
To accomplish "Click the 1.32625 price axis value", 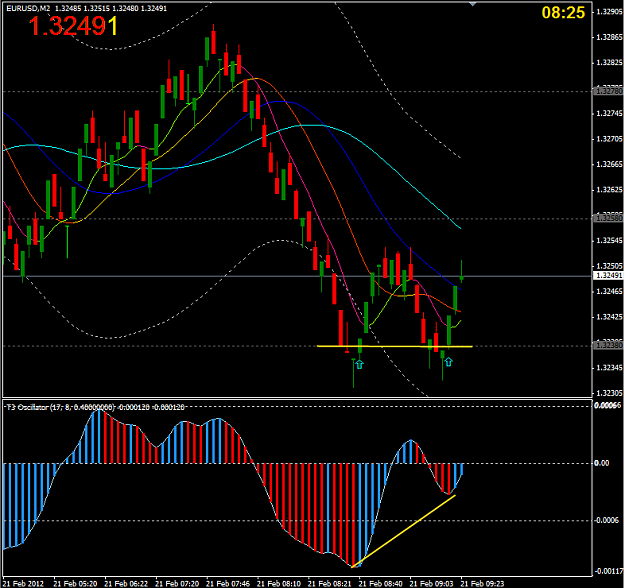I will tap(609, 190).
